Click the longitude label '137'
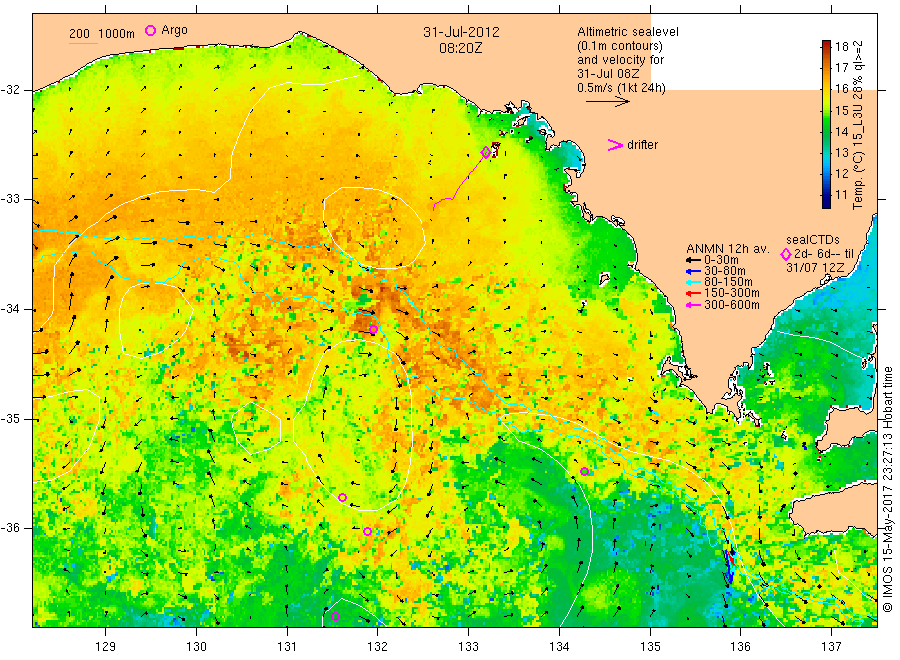Screen dimensions: 900x660 coord(831,647)
